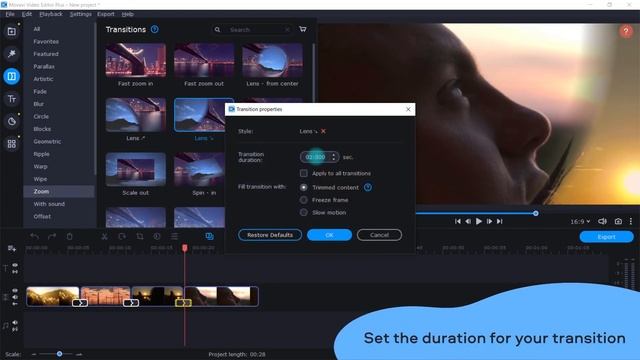Toggle visibility eye on the title track
Viewport: 640px width, 360px height.
coord(15,265)
